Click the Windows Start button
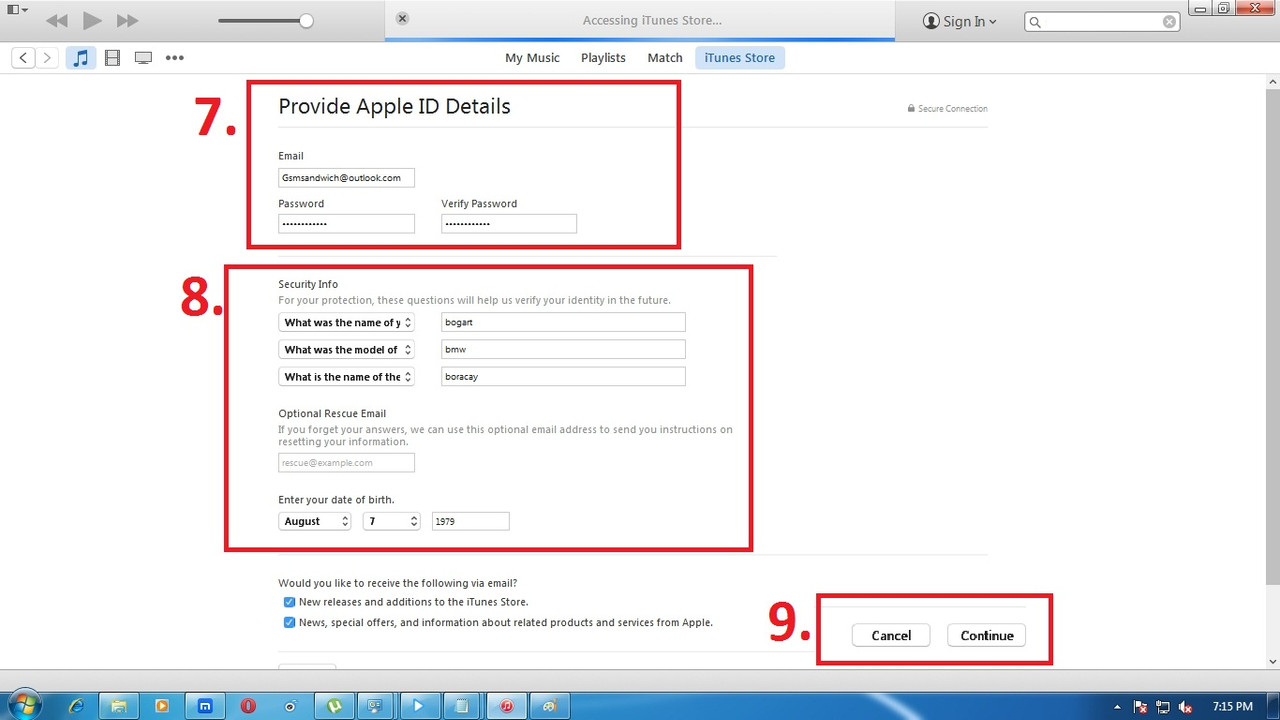Screen dimensions: 1280x720 pos(23,704)
